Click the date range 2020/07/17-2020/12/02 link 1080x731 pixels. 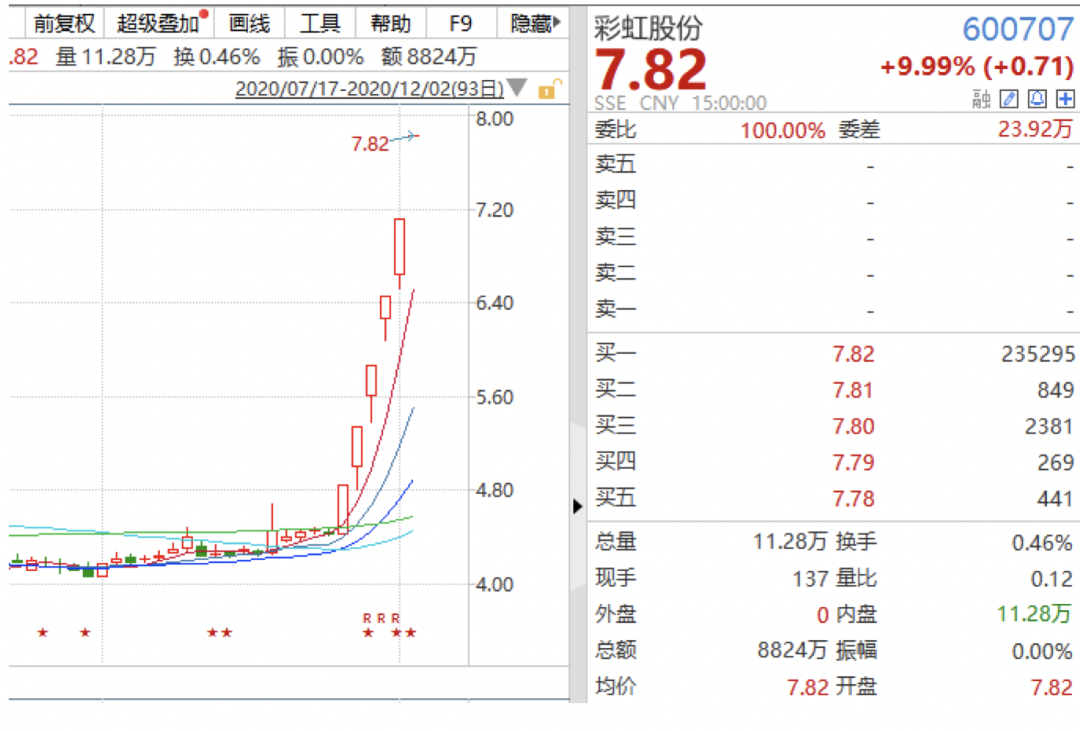click(x=370, y=89)
